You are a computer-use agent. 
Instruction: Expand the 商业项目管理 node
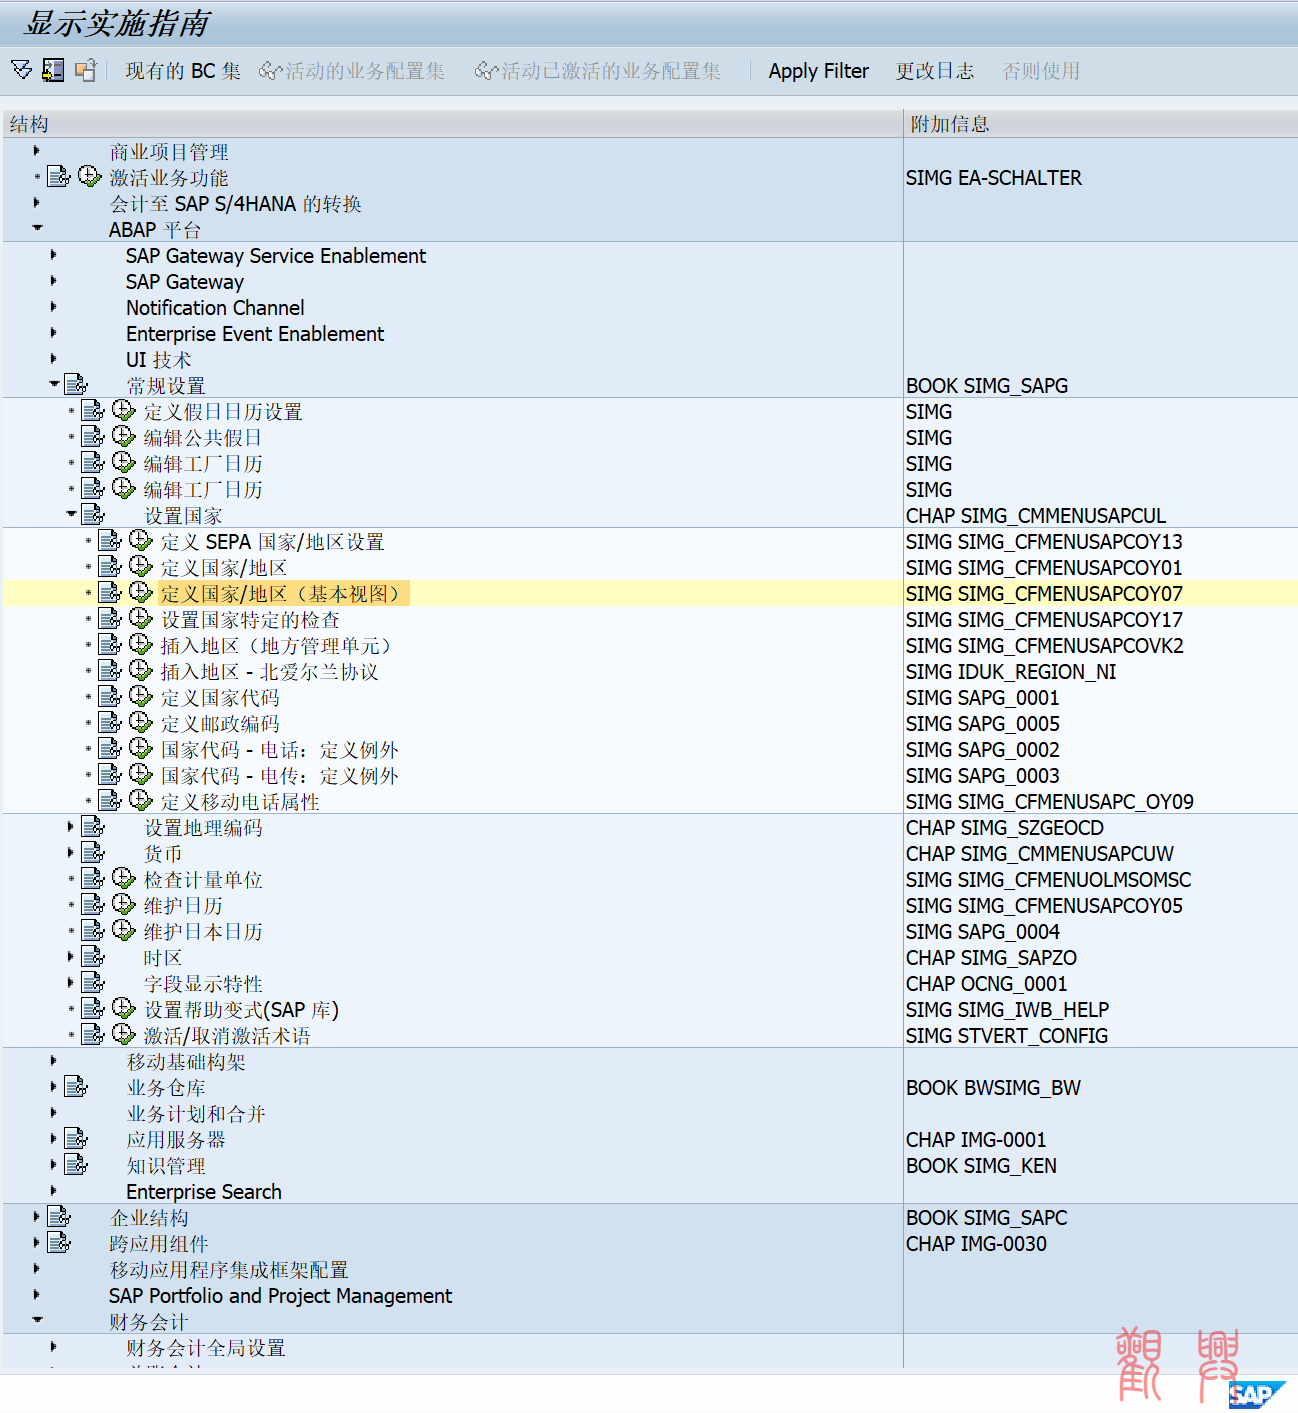[x=37, y=151]
